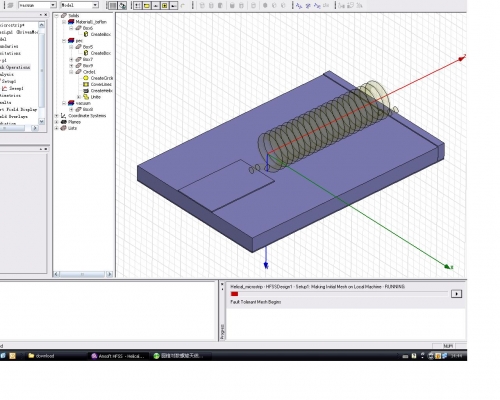Expand the Box9 node
Screen dimensions: 500x400
click(71, 66)
